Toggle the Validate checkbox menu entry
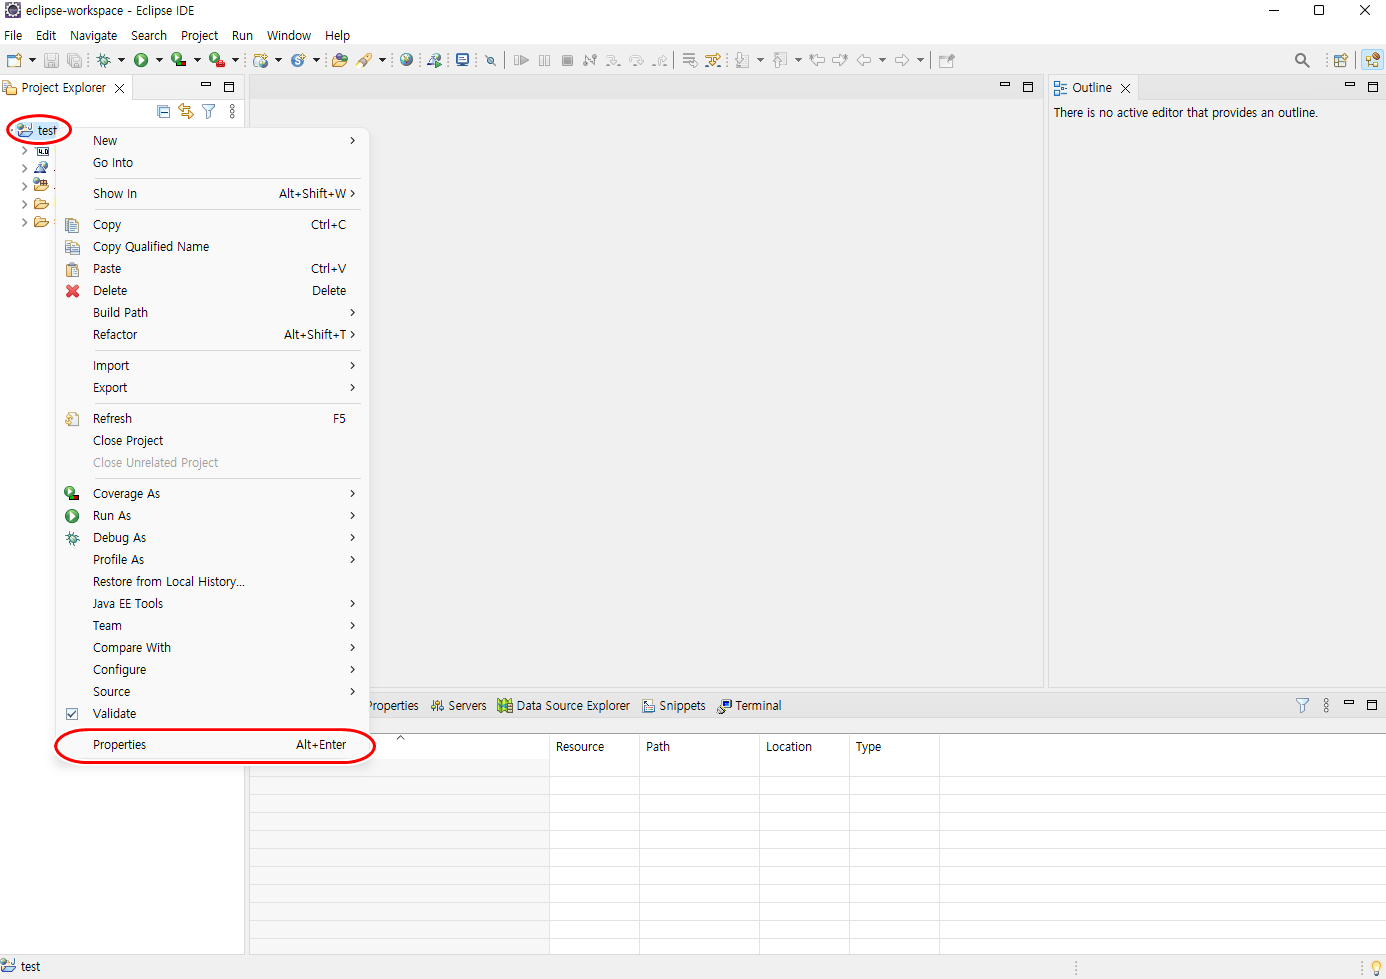 72,714
